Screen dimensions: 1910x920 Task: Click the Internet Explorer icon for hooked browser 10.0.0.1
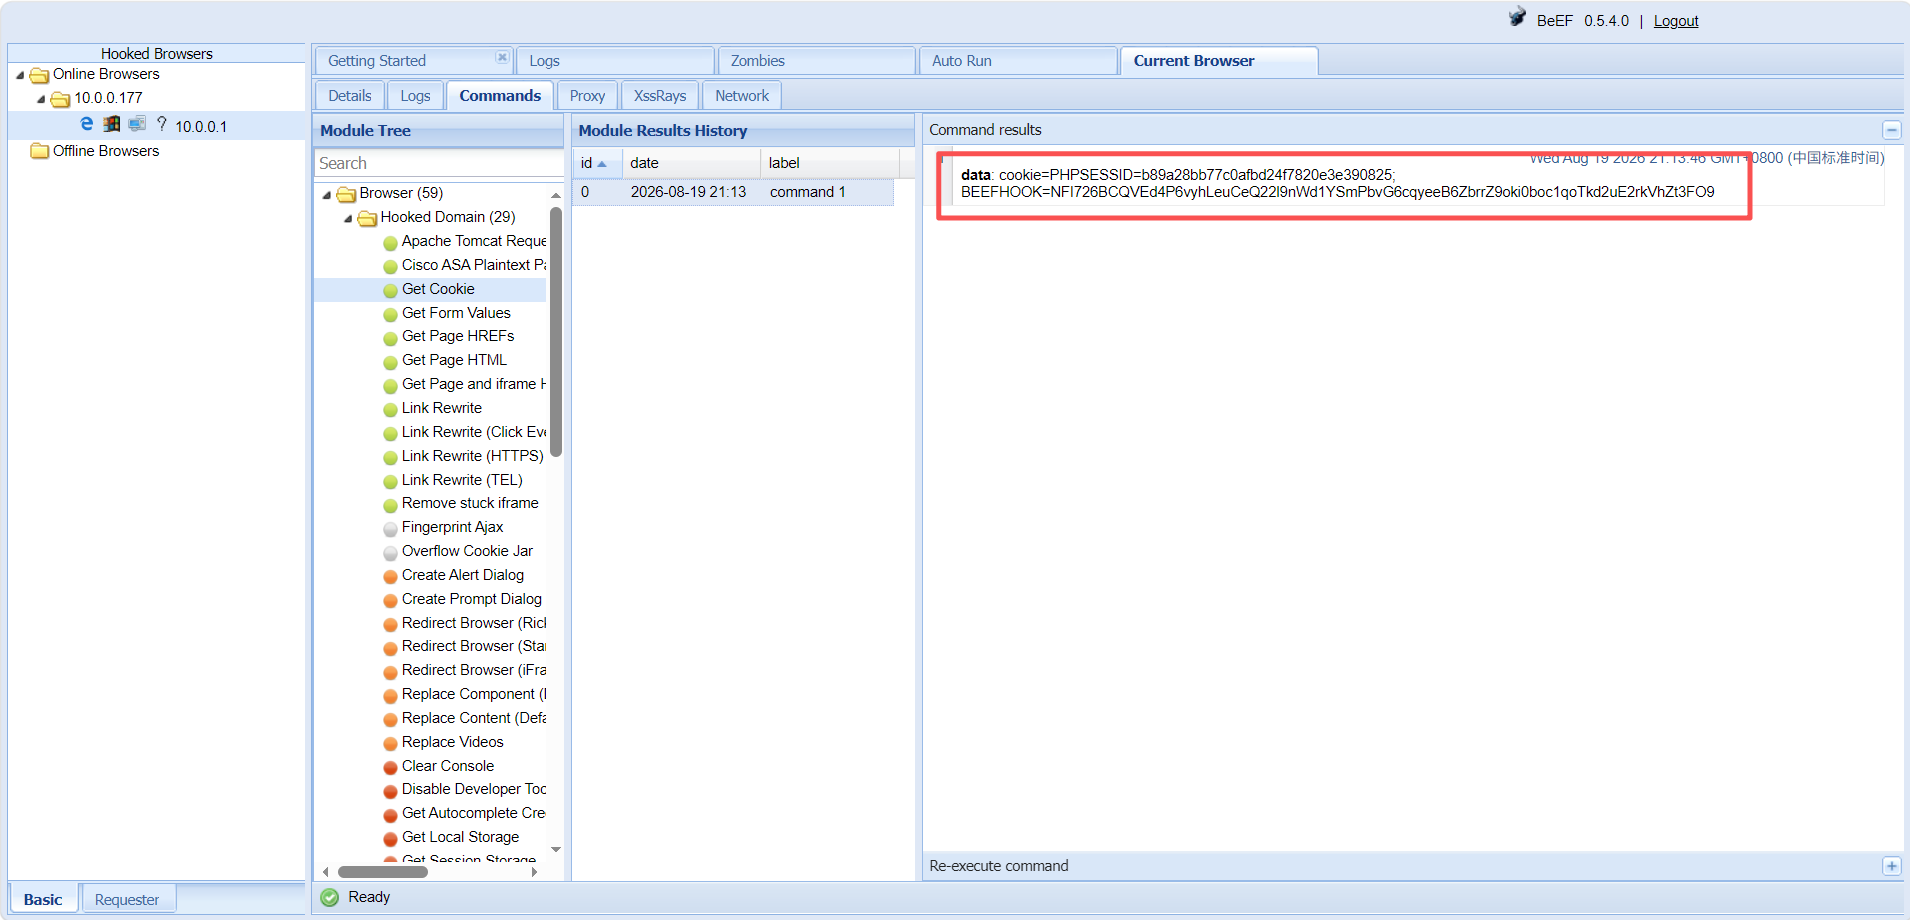(87, 123)
